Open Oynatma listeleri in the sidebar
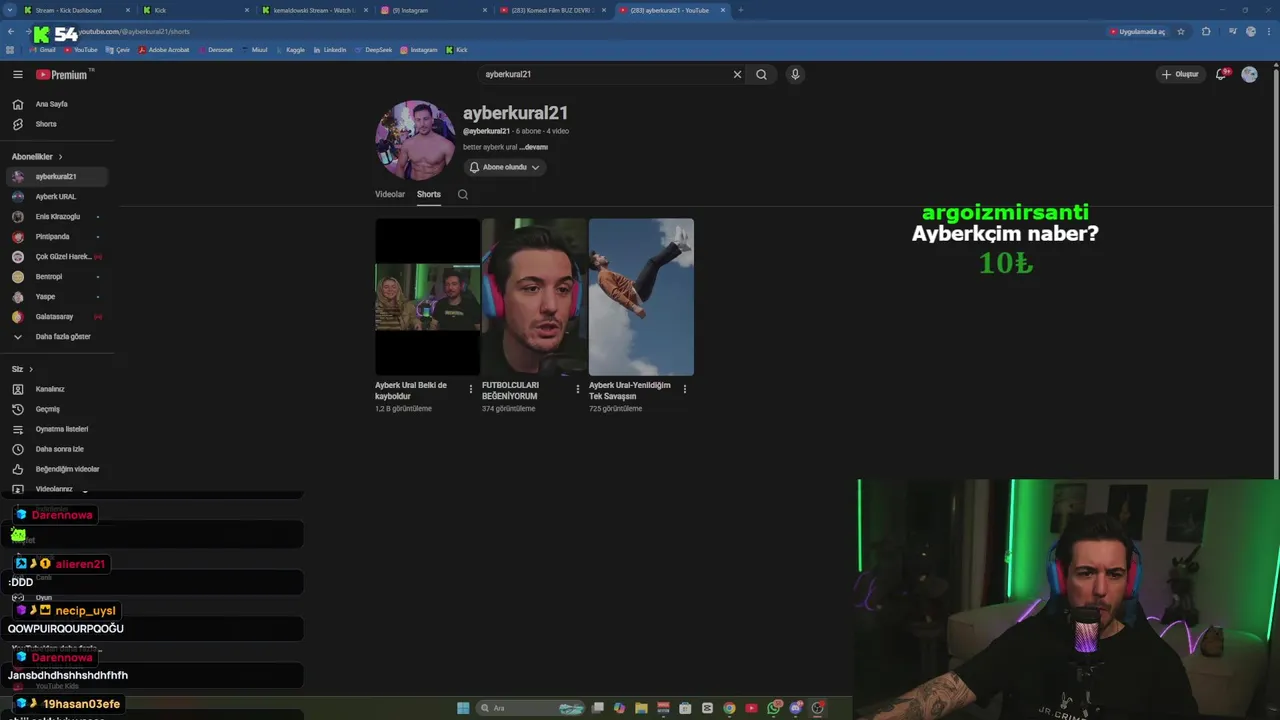 tap(55, 429)
